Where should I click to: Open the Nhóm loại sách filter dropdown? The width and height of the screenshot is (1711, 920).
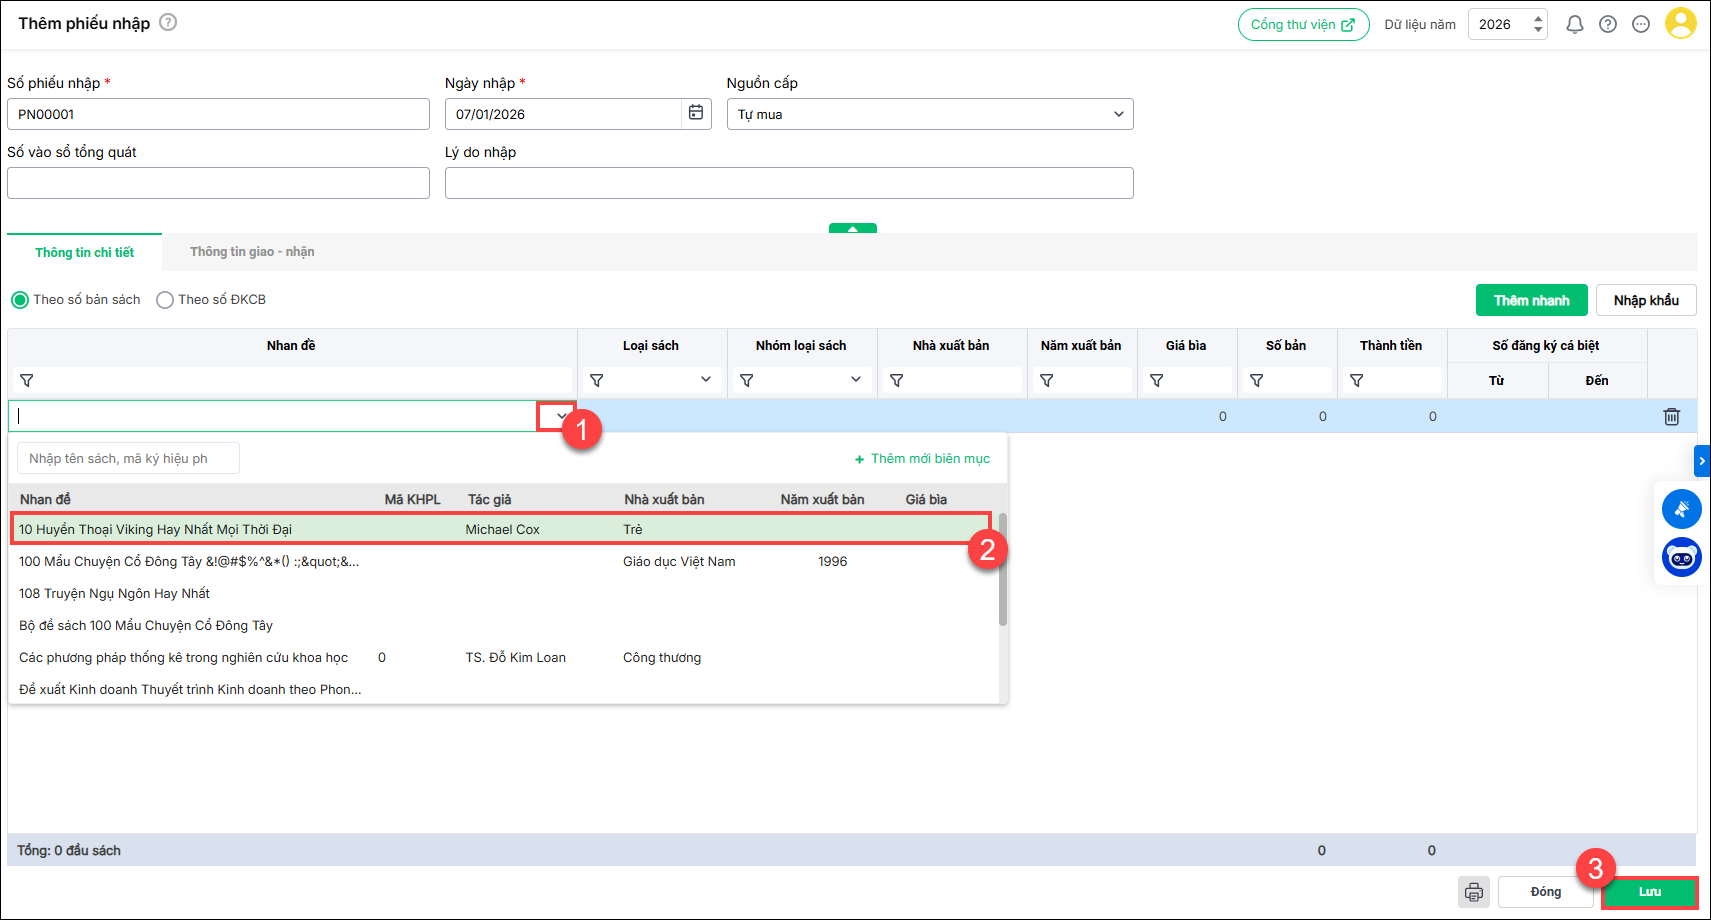click(855, 380)
